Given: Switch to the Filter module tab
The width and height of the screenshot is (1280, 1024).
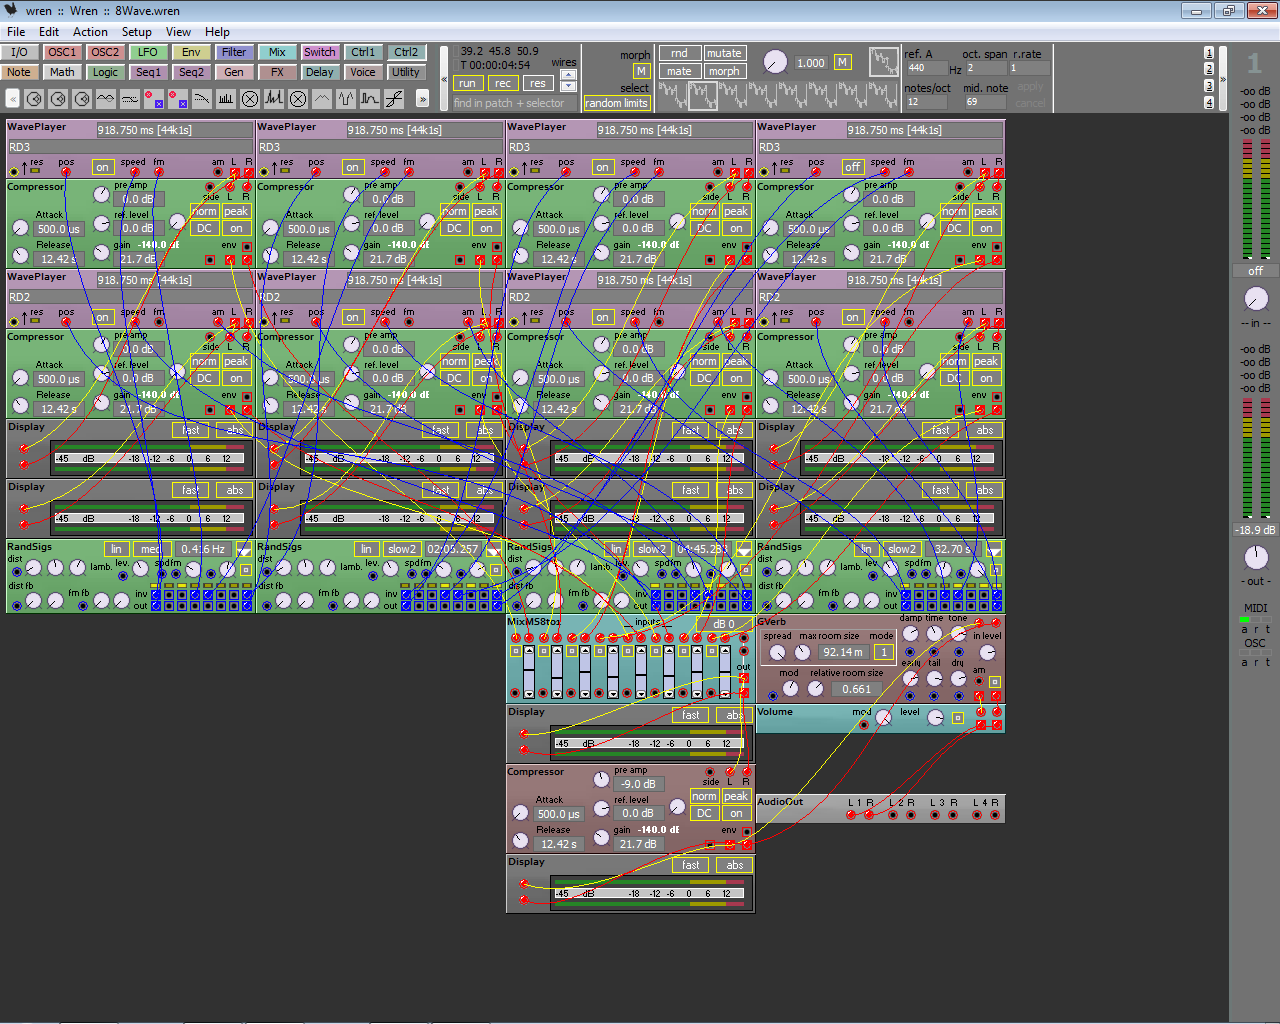Looking at the screenshot, I should point(234,52).
